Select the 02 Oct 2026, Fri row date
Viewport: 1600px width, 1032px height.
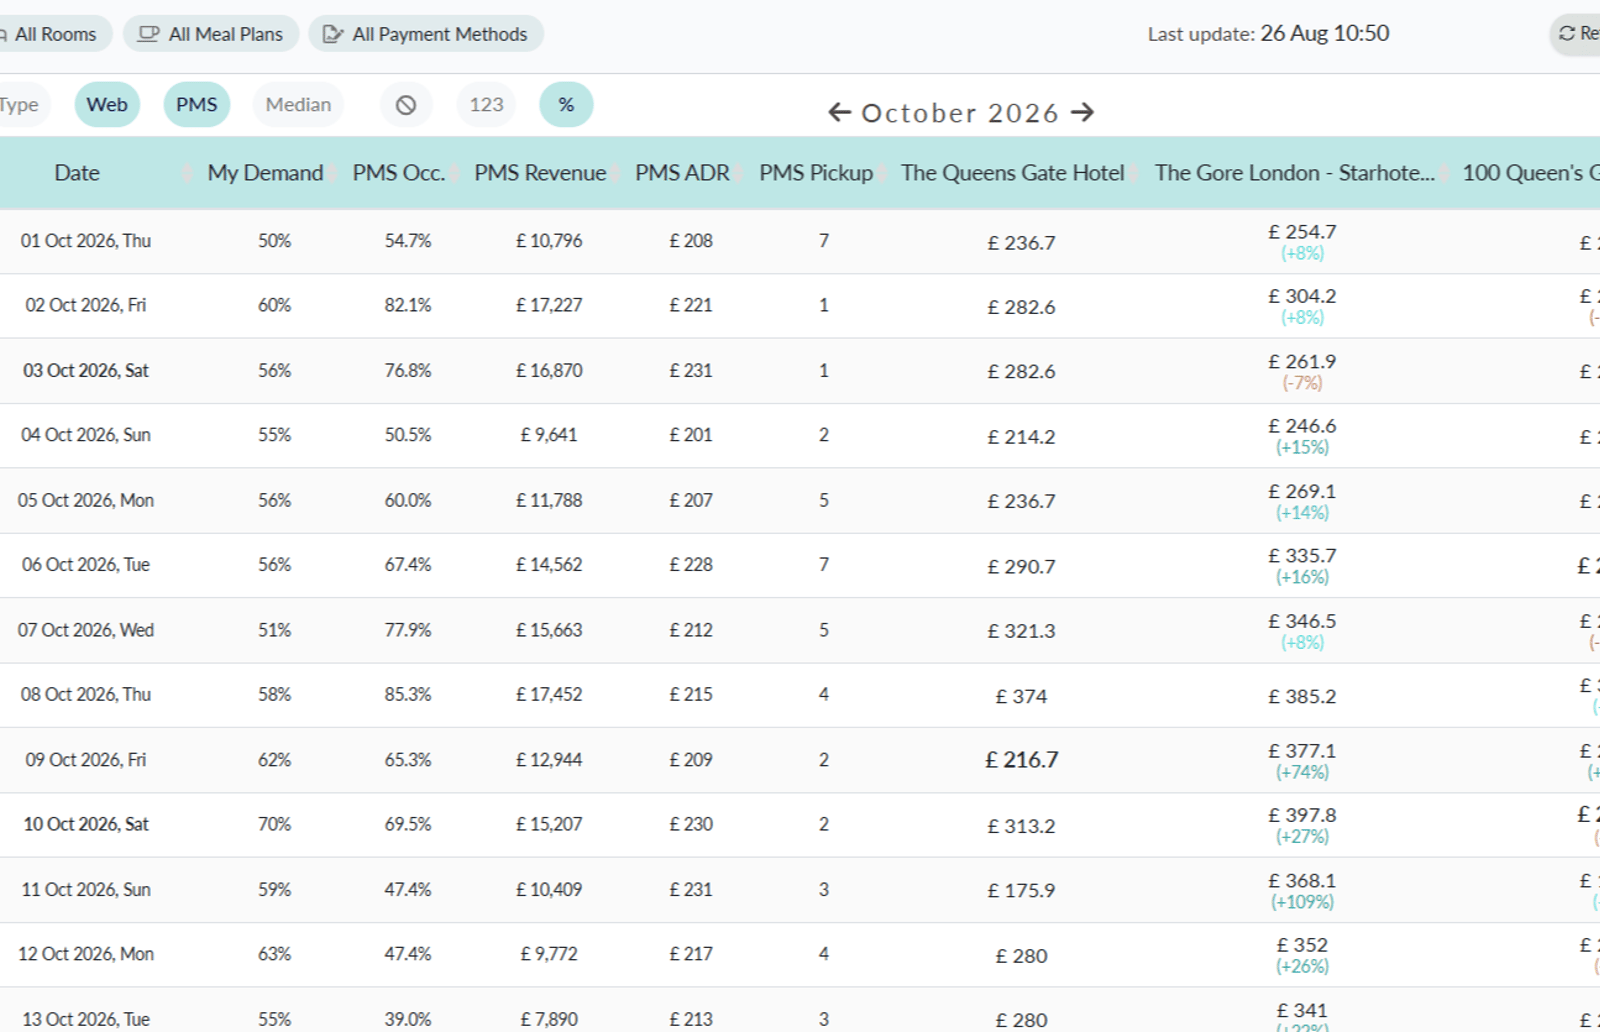(x=86, y=305)
